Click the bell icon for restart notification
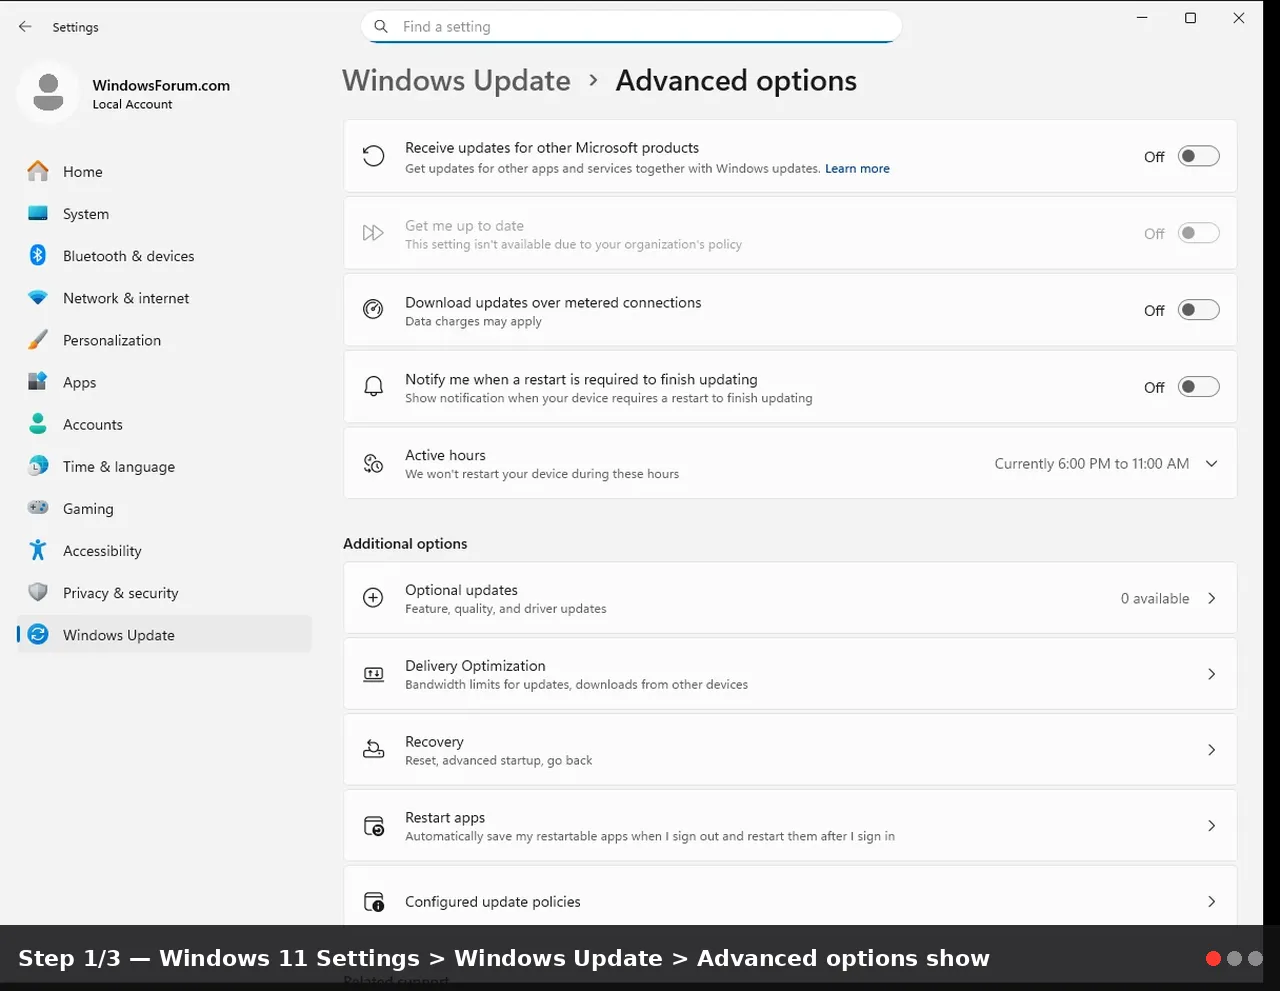Viewport: 1280px width, 991px height. tap(373, 386)
